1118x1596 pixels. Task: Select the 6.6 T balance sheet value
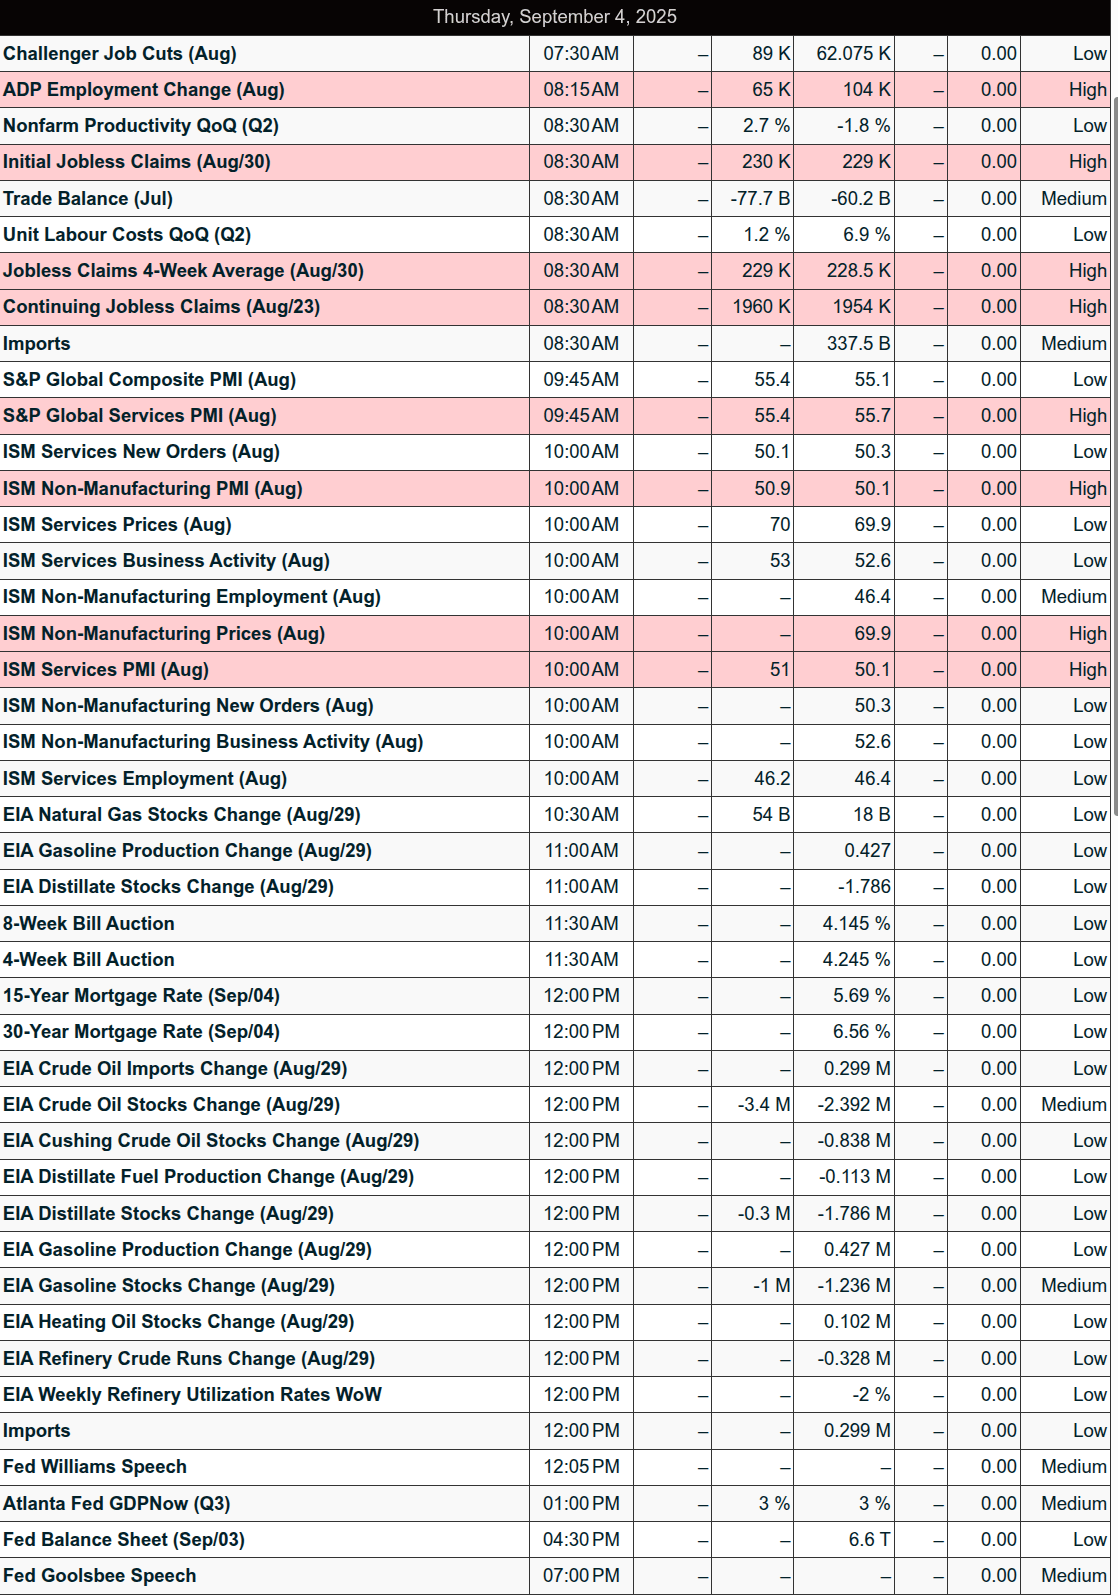869,1540
